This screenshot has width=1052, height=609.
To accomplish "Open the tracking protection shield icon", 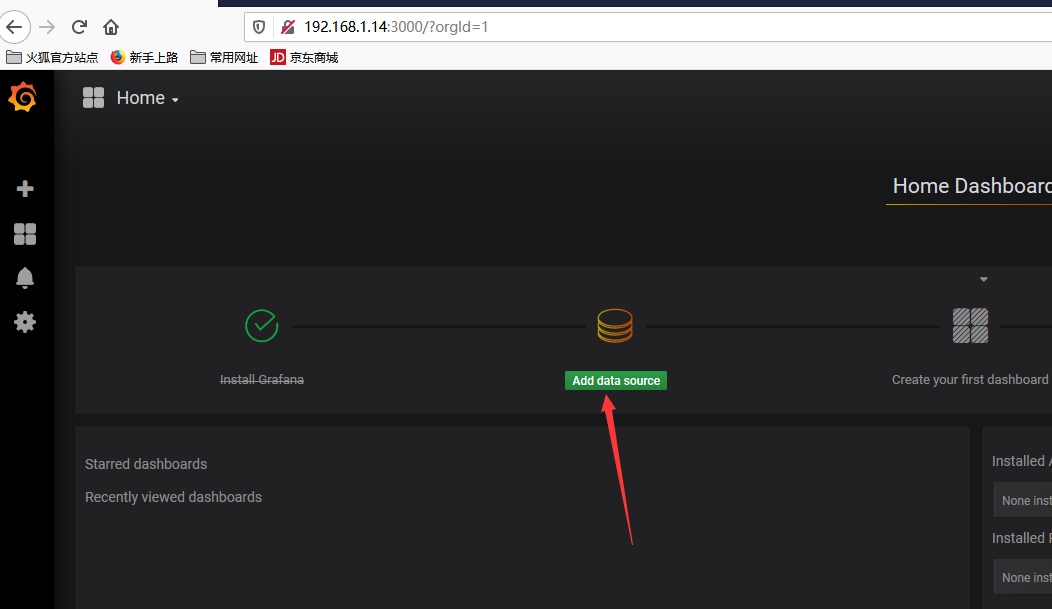I will (259, 27).
